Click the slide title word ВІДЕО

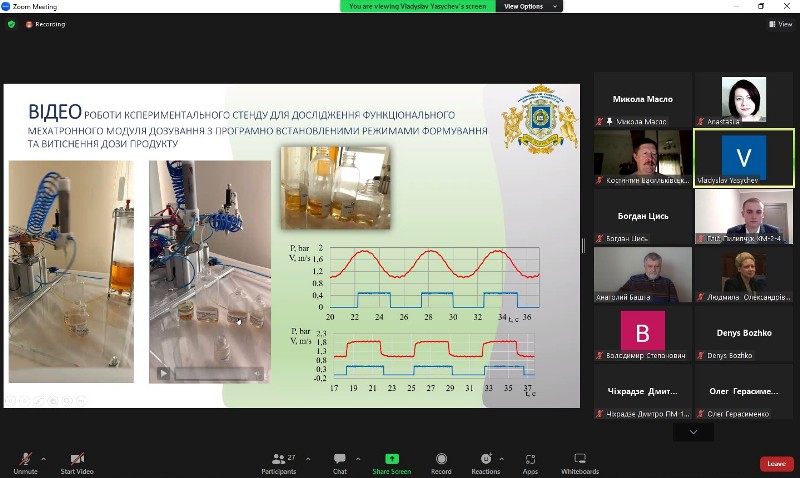[55, 112]
